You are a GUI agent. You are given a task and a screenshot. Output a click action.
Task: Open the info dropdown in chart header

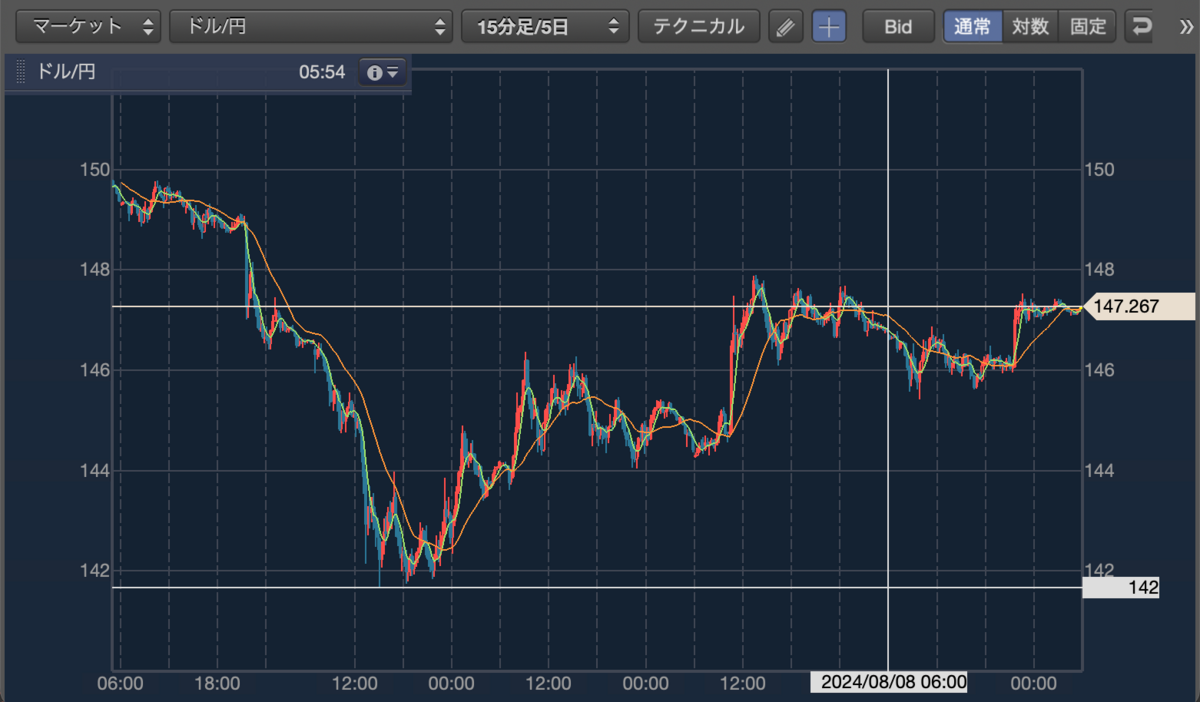click(x=383, y=72)
